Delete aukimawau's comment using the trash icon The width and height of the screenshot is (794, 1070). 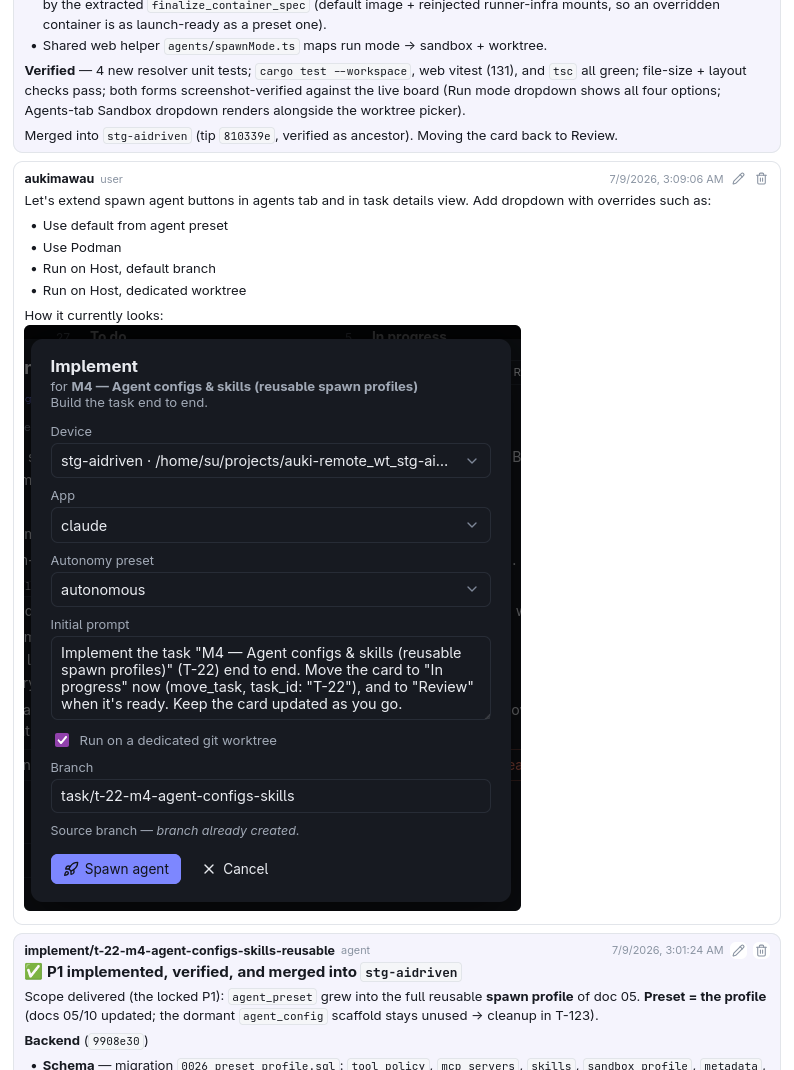762,179
